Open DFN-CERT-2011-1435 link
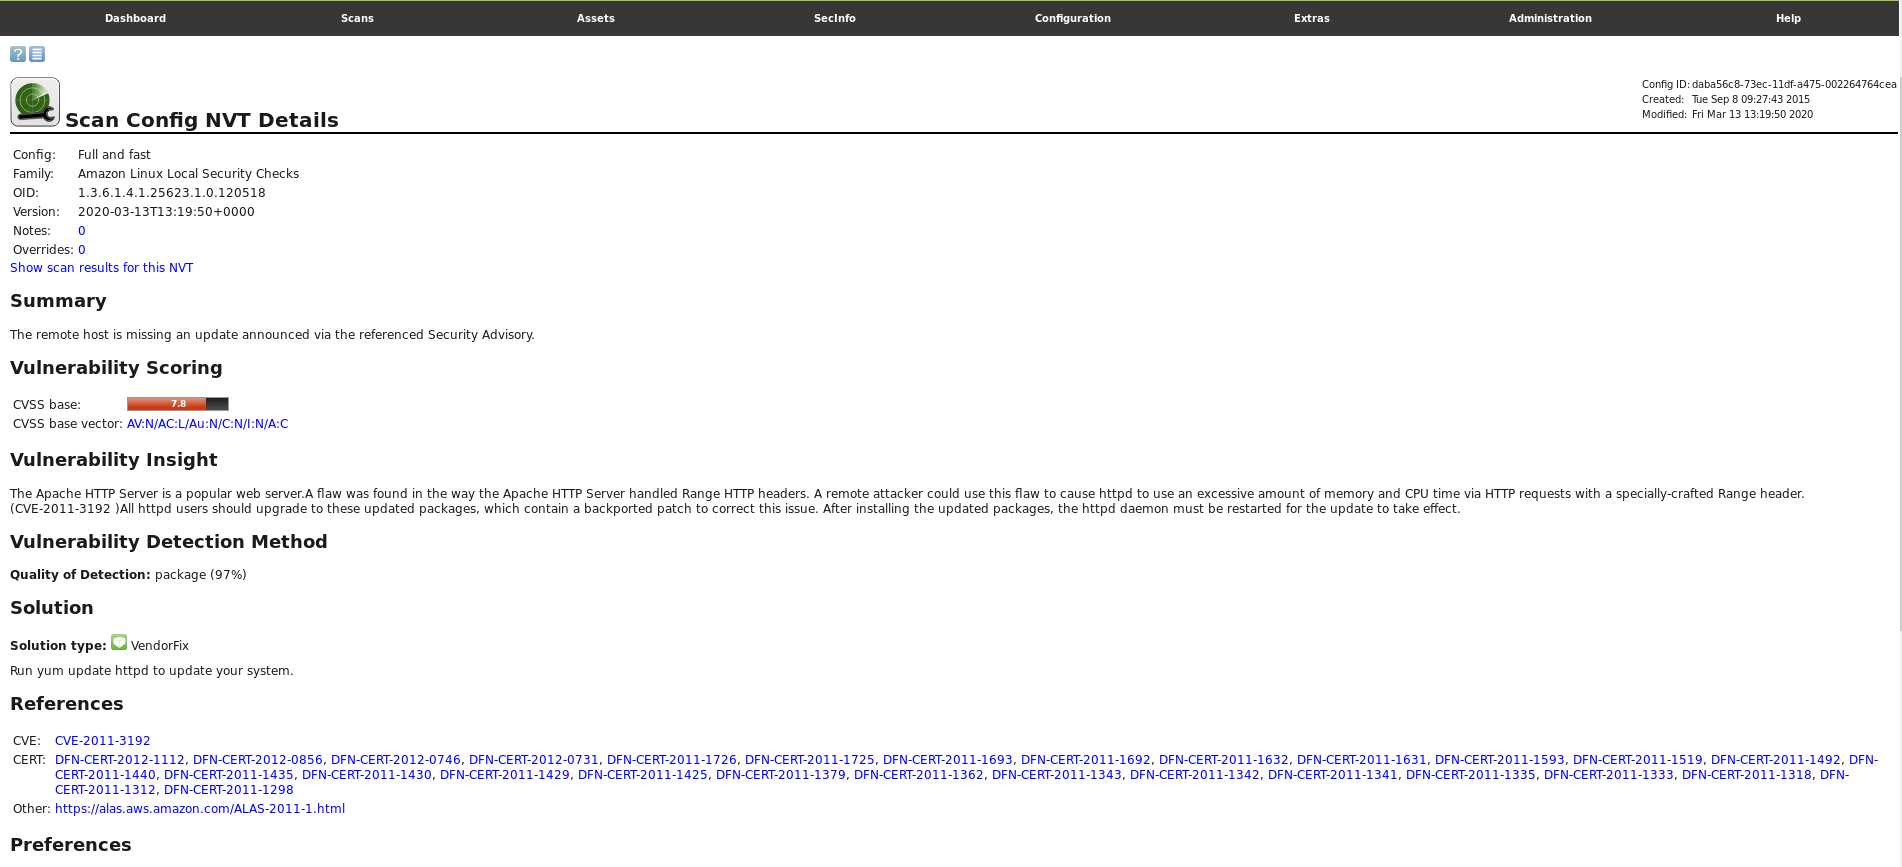This screenshot has height=867, width=1902. [229, 775]
